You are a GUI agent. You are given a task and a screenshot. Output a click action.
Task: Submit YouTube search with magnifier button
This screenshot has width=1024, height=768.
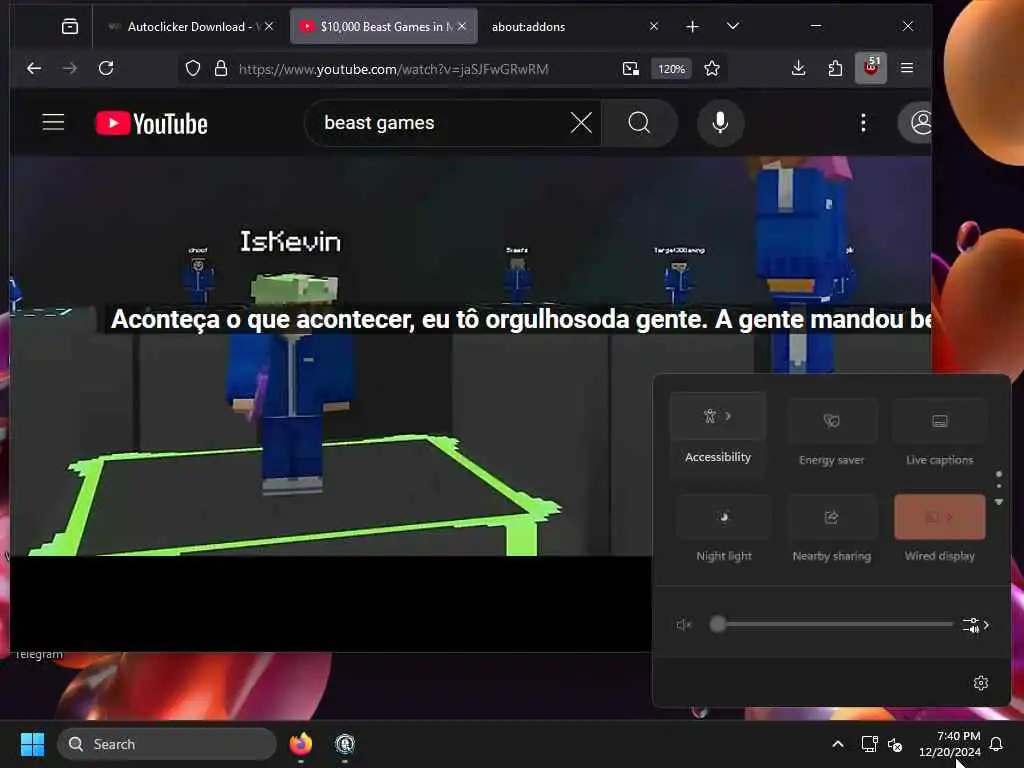639,123
